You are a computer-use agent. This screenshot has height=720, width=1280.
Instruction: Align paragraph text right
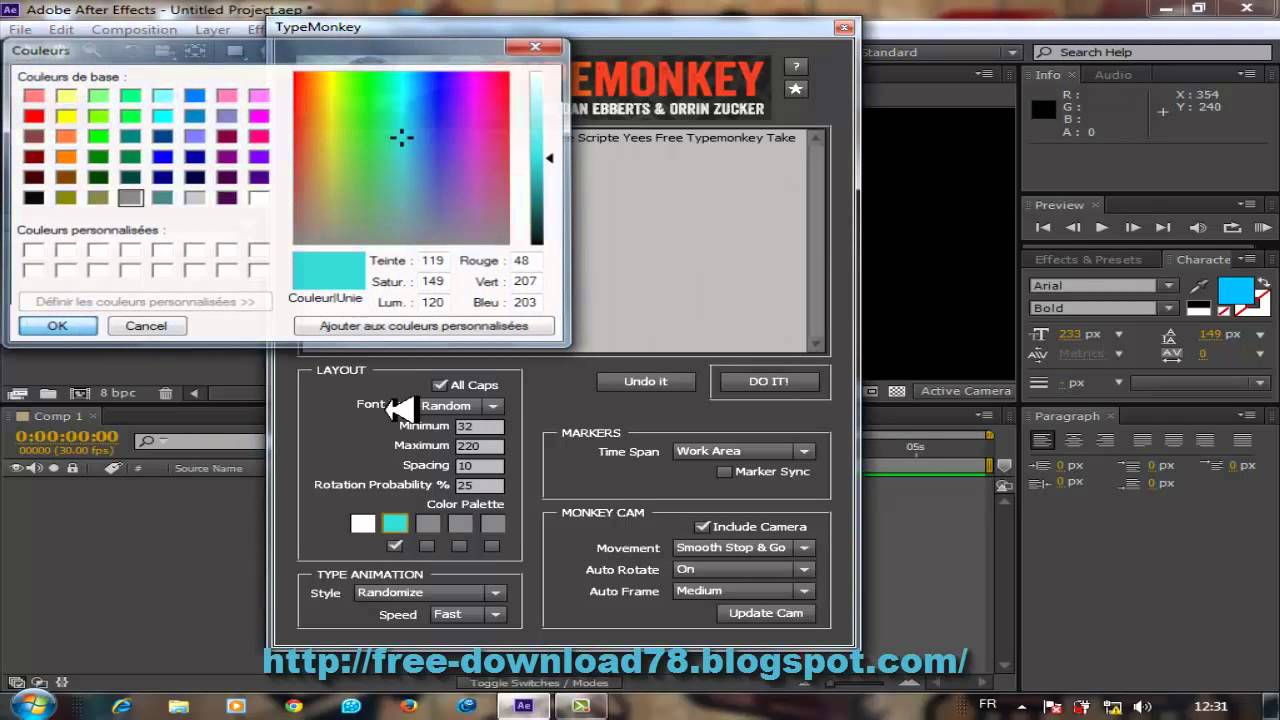coord(1105,440)
